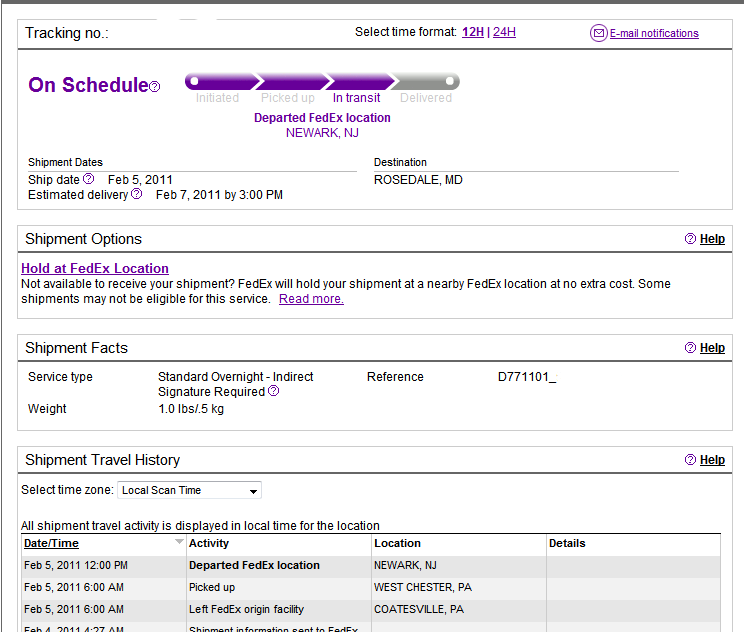This screenshot has height=632, width=744.
Task: Open the Hold at FedEx Location link
Action: coord(95,268)
